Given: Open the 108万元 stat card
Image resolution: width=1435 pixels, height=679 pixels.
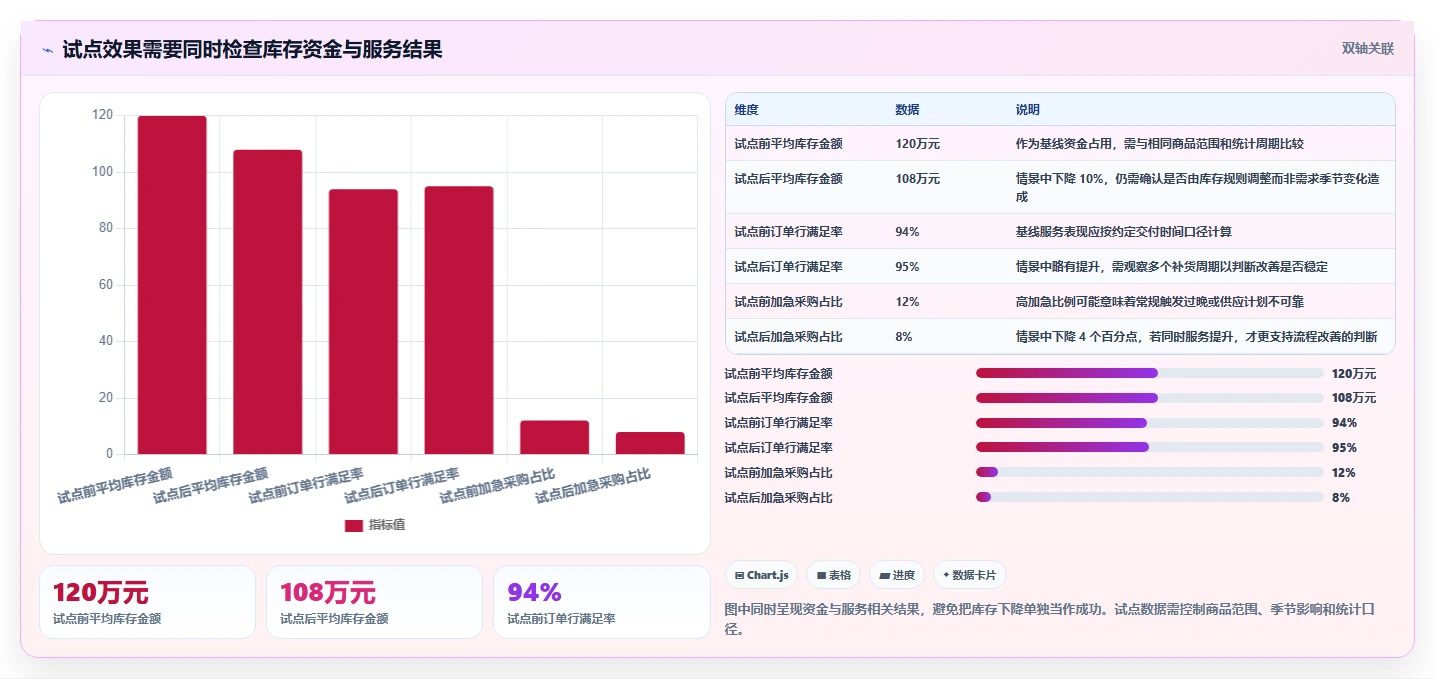Looking at the screenshot, I should pyautogui.click(x=374, y=602).
